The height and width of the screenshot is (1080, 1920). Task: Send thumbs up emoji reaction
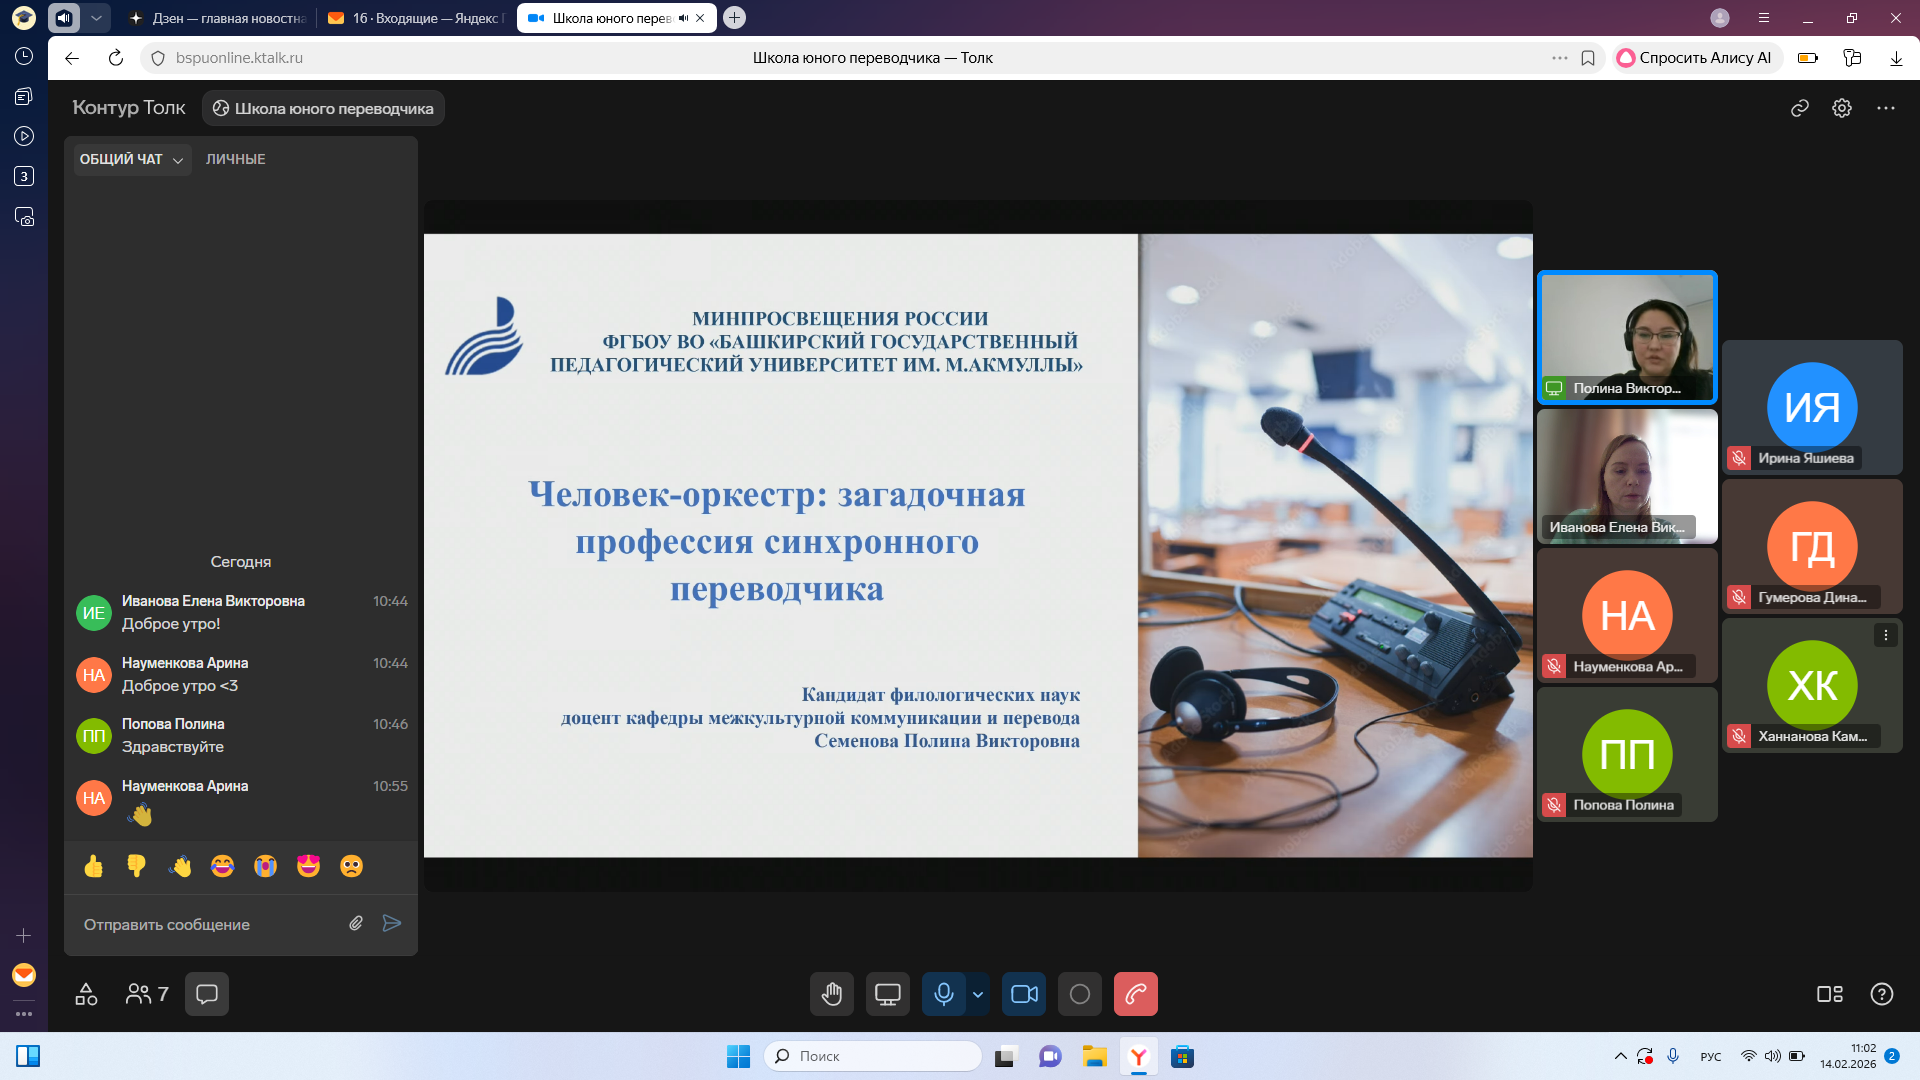94,866
